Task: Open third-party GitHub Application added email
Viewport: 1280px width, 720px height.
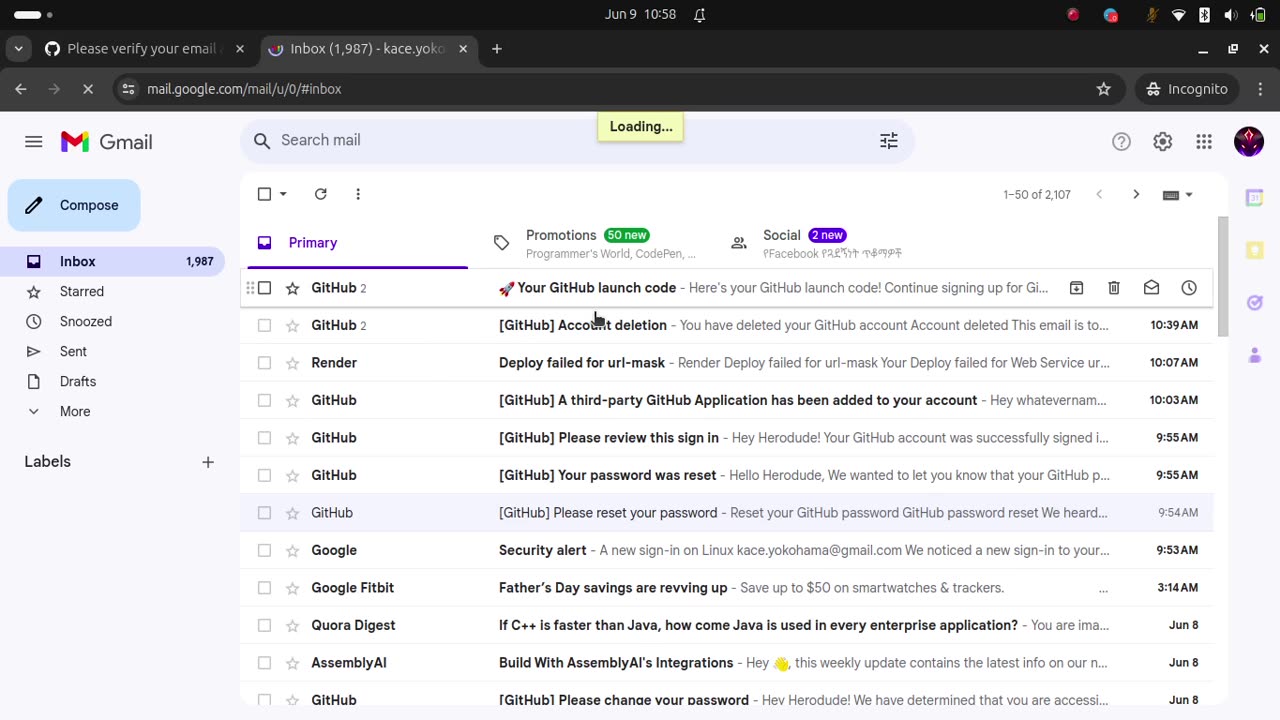Action: coord(727,400)
